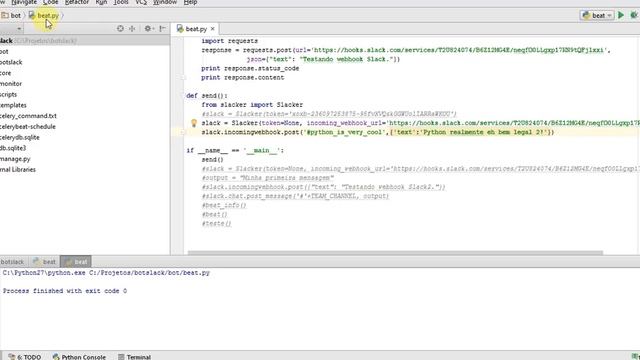The width and height of the screenshot is (640, 360).
Task: Click the "if __name__ == '__main__':" line
Action: pos(235,151)
